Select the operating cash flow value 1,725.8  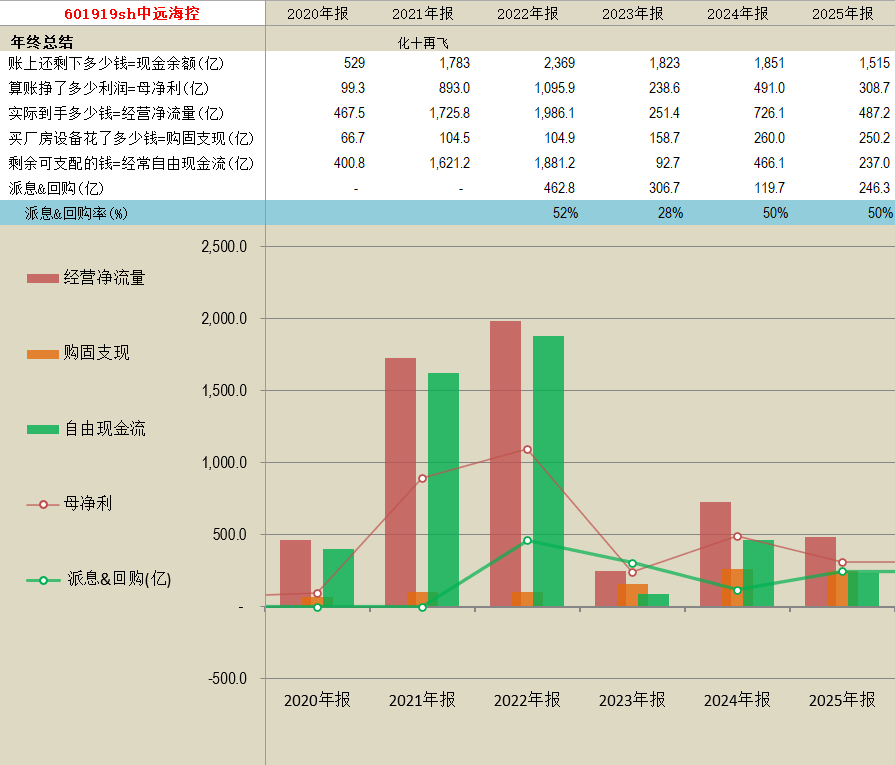[x=450, y=113]
